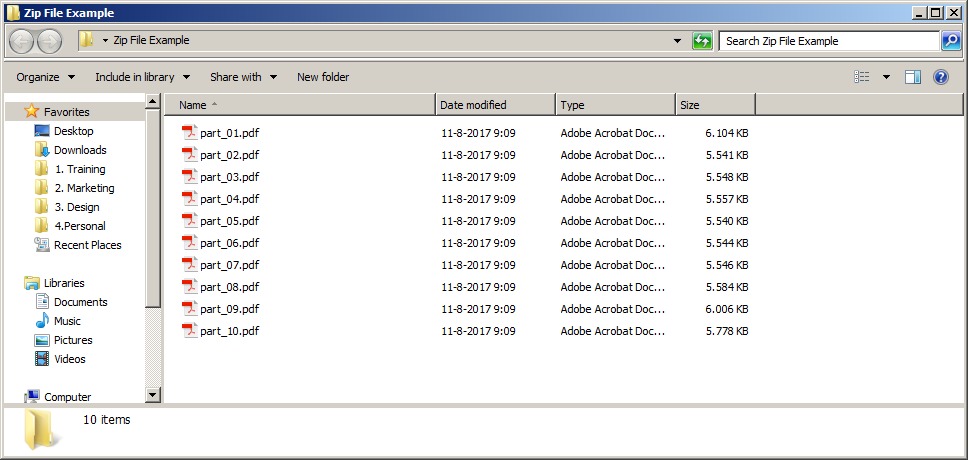Click the PDF icon of part_10.pdf
This screenshot has width=968, height=460.
pos(190,331)
